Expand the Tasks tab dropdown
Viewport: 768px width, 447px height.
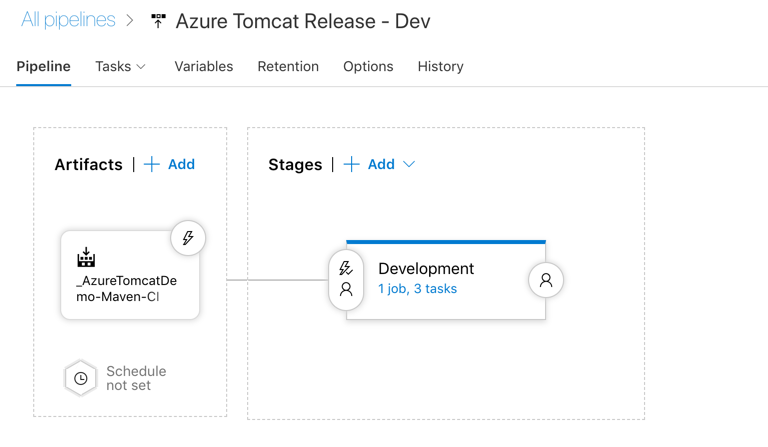point(140,67)
